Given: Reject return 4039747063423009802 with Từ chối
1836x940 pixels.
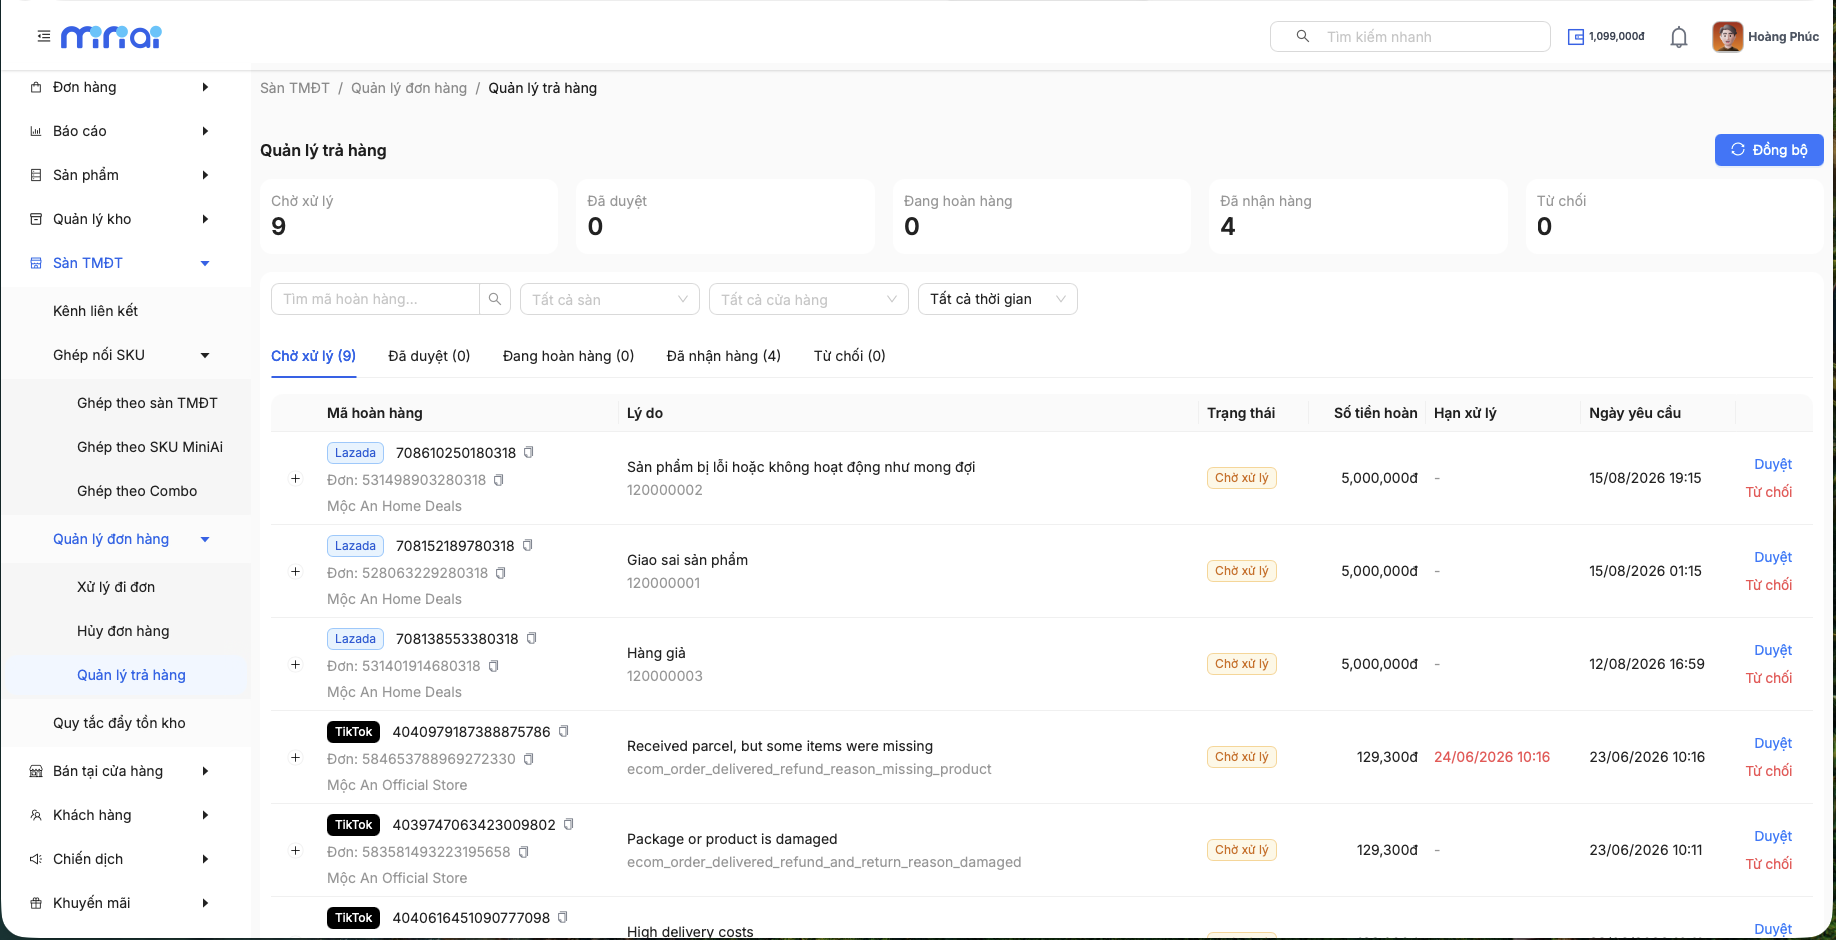Looking at the screenshot, I should click(1769, 864).
